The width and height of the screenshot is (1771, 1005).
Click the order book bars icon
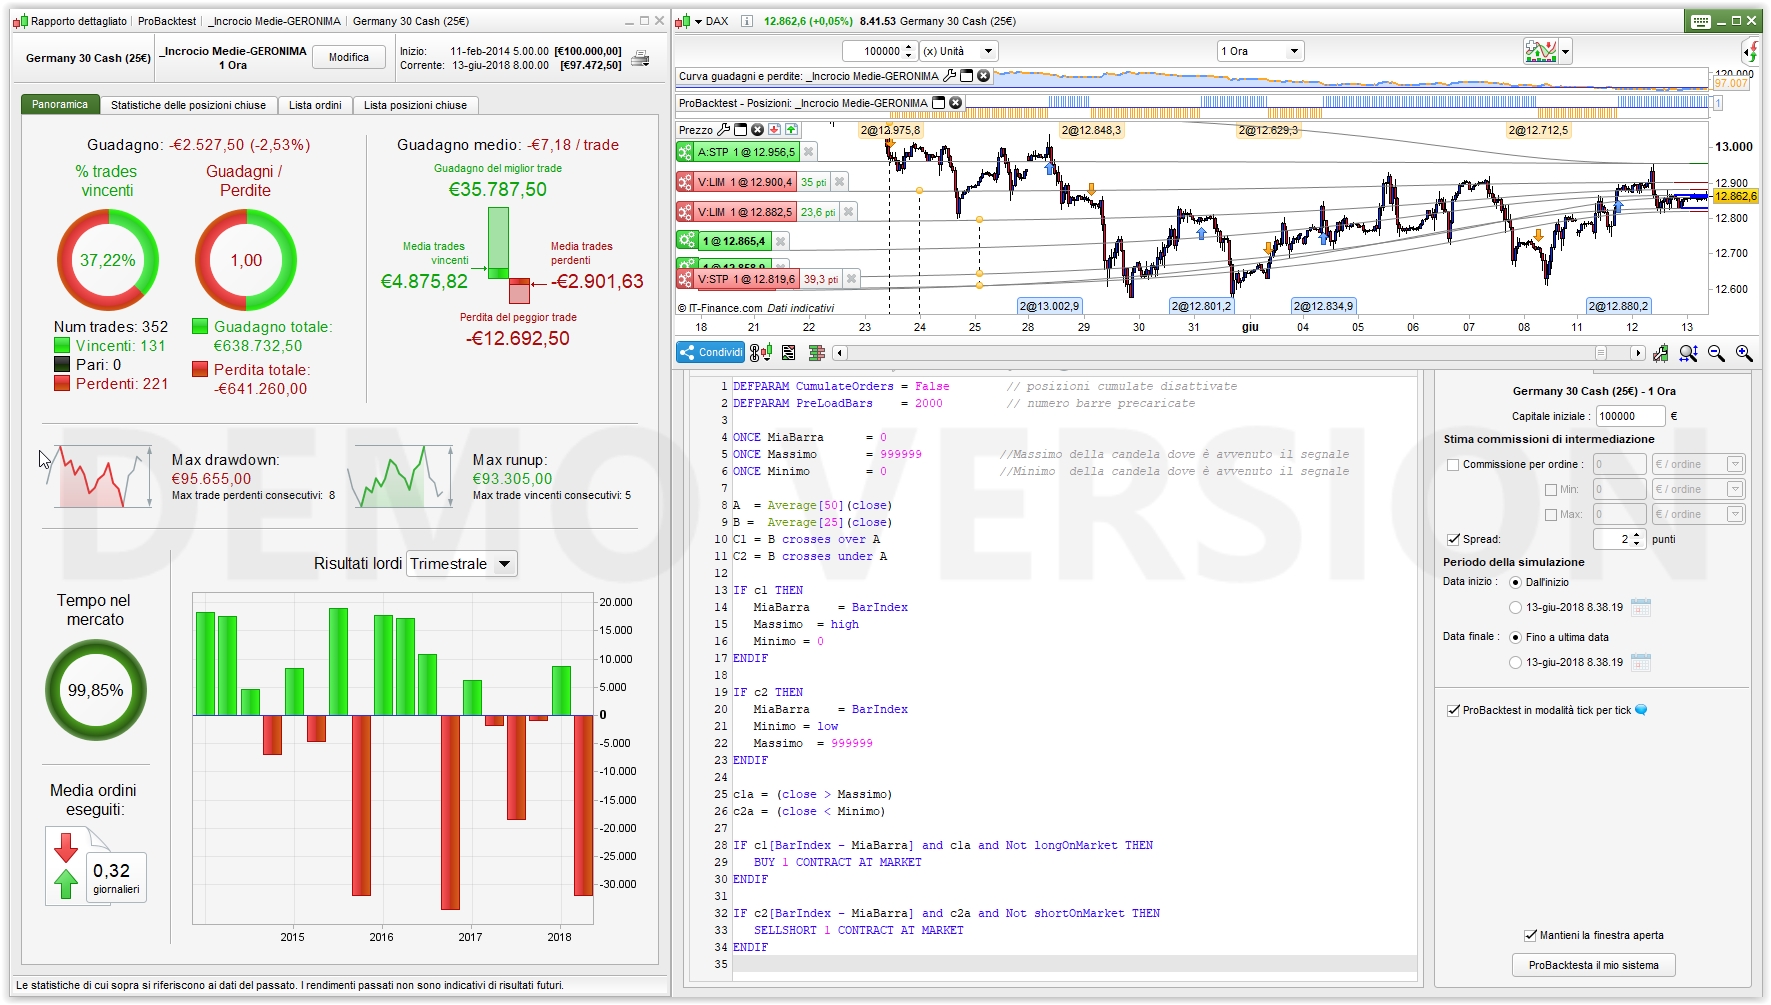point(816,353)
